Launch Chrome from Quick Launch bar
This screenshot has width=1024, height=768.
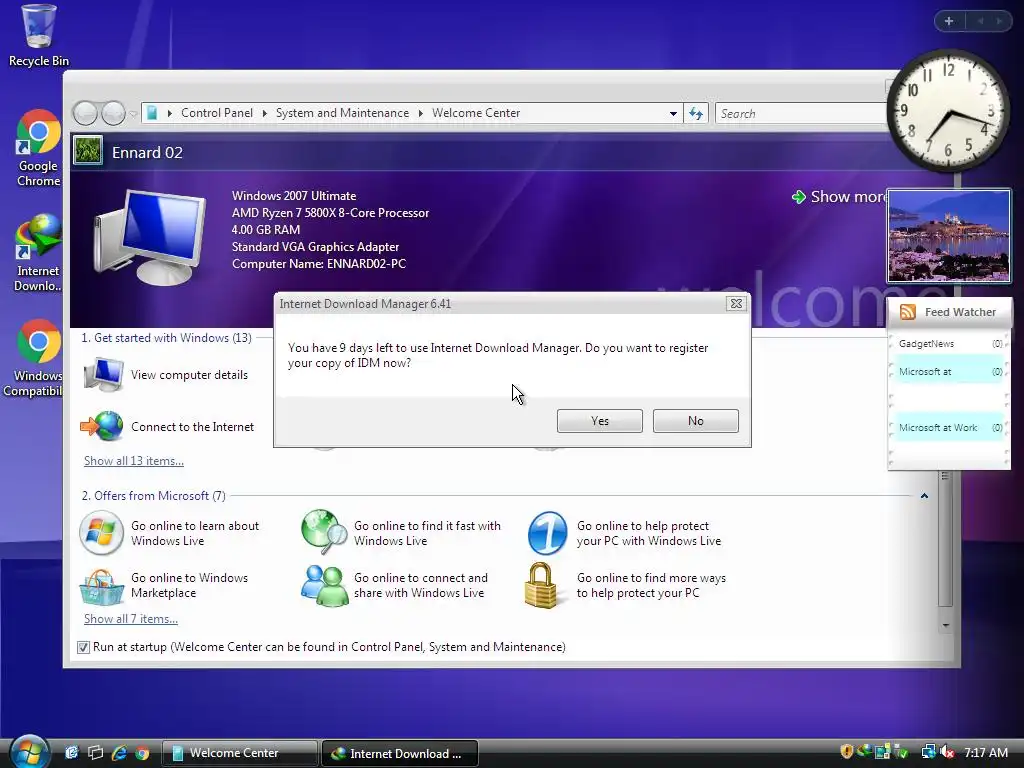(x=142, y=753)
